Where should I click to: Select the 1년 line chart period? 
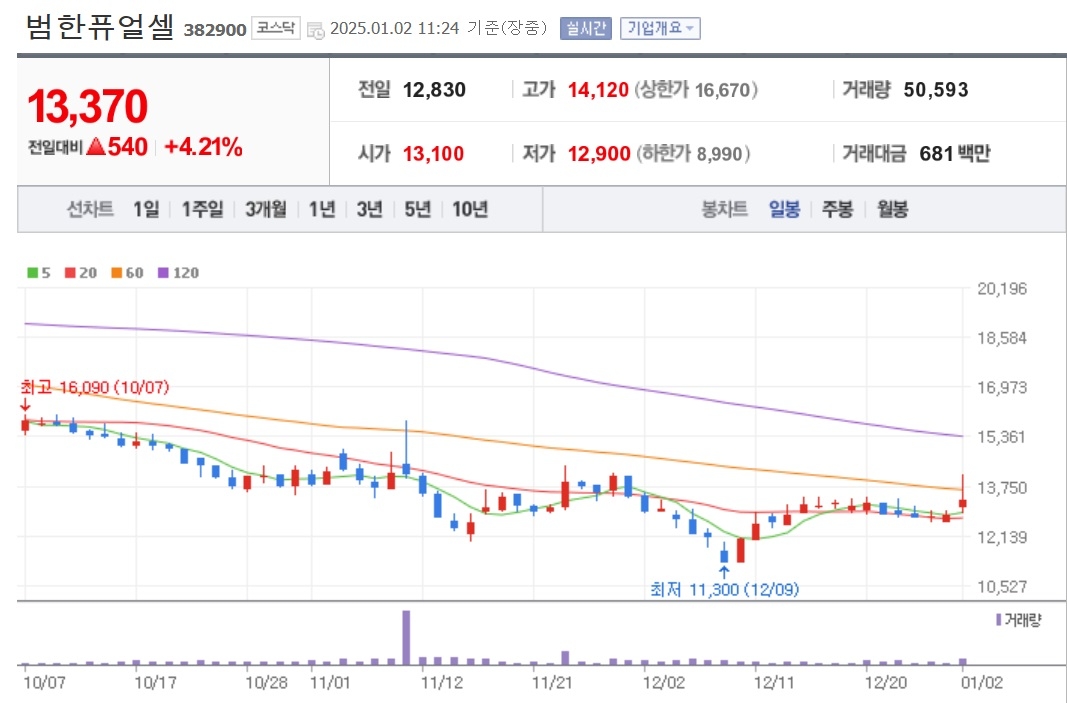point(322,209)
